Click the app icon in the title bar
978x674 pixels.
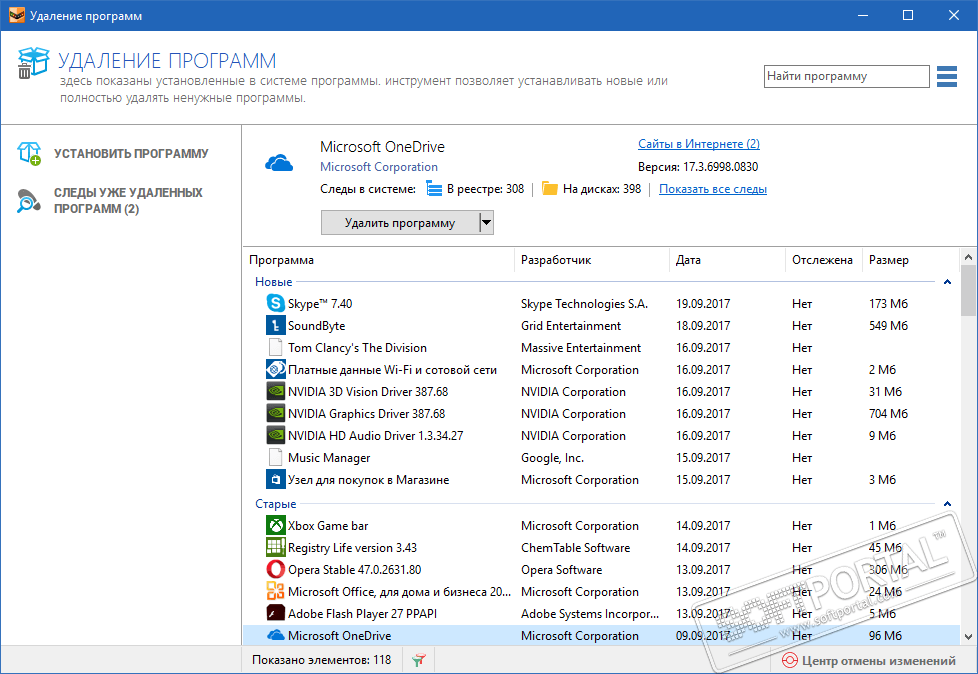pyautogui.click(x=17, y=16)
